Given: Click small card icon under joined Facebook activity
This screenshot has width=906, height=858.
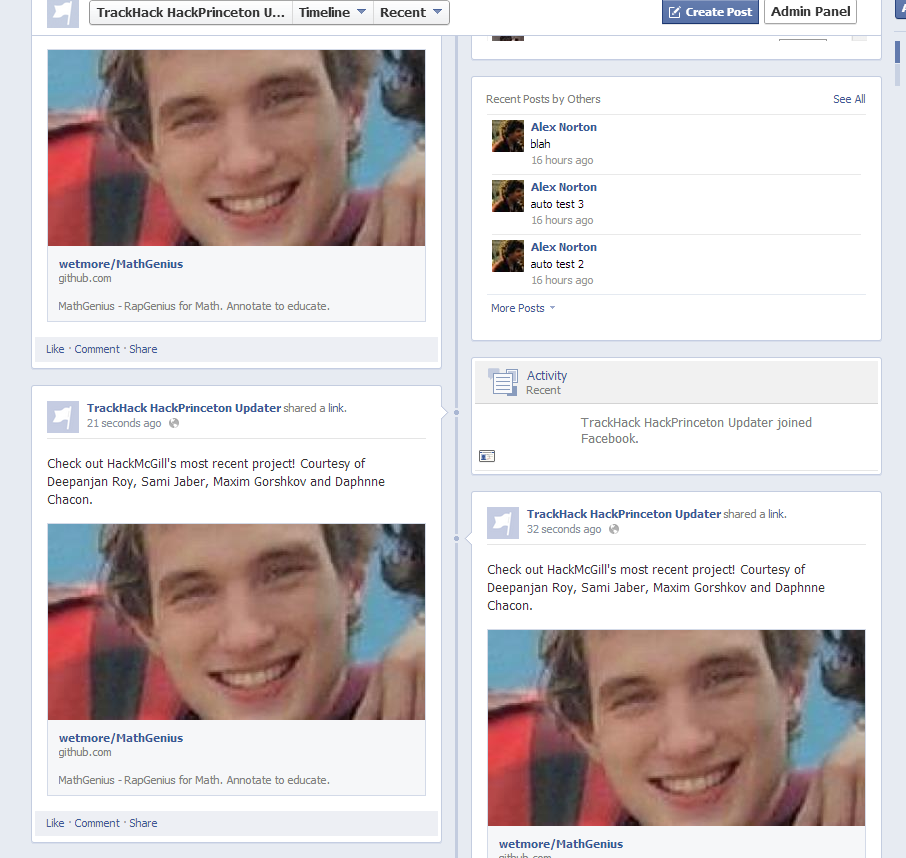Looking at the screenshot, I should point(487,456).
